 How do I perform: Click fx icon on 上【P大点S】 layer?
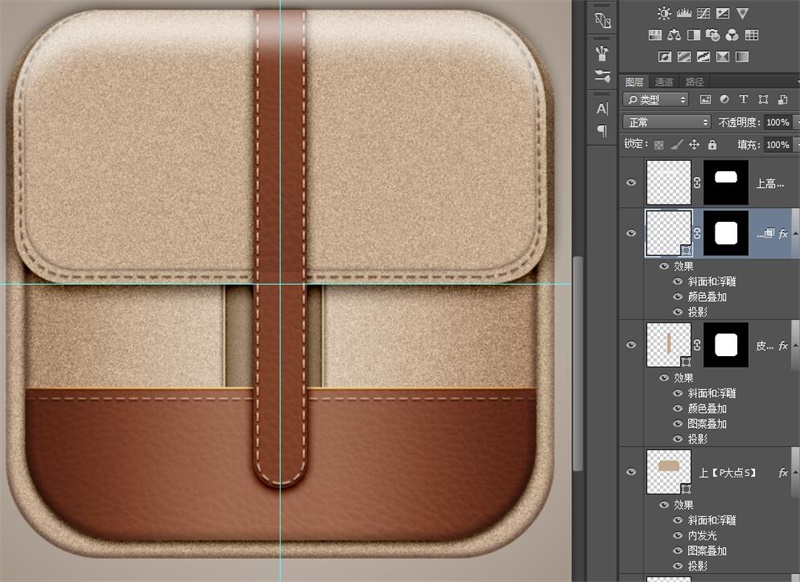point(783,473)
